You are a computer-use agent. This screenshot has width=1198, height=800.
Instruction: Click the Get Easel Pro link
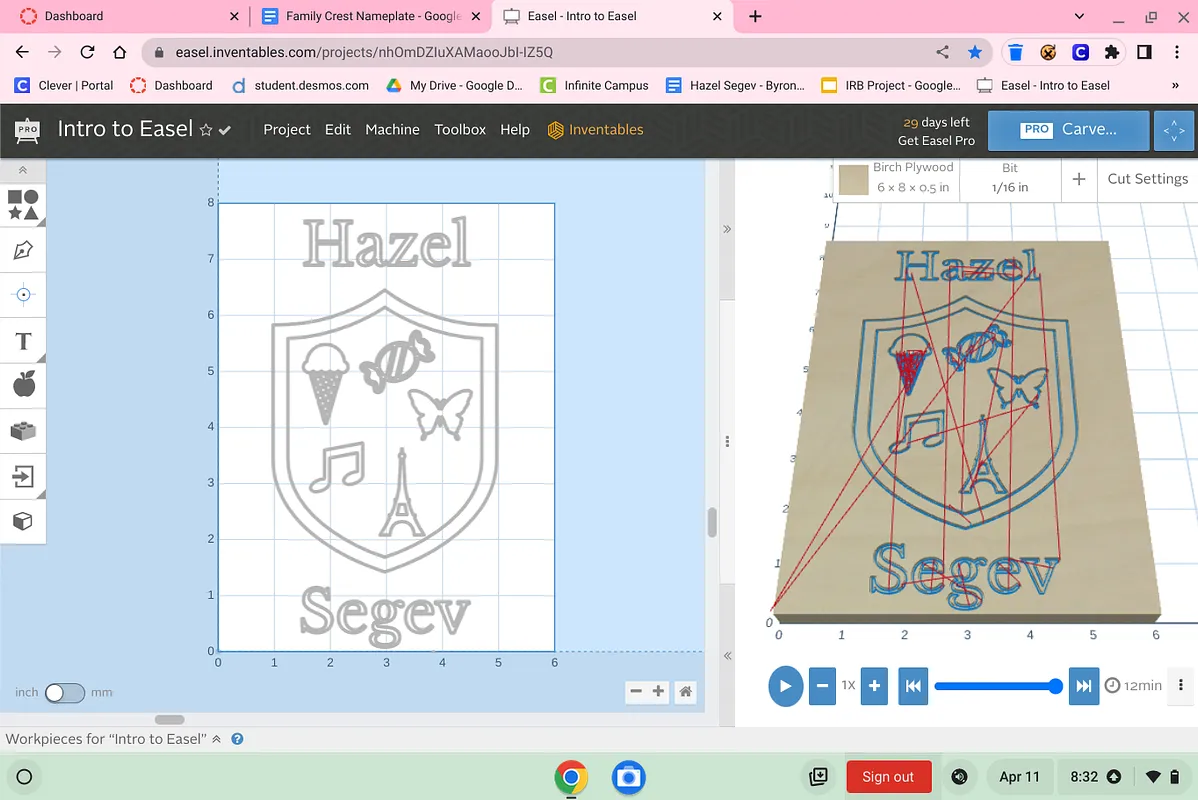[x=936, y=141]
